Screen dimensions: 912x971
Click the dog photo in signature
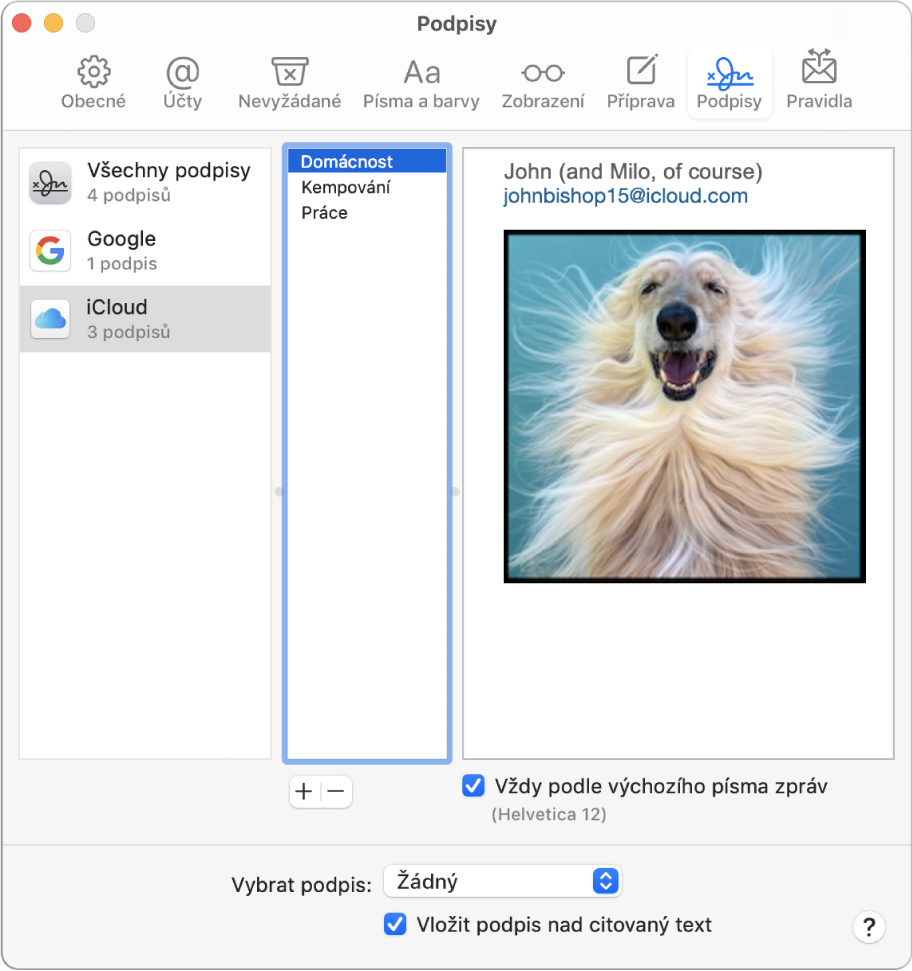(x=685, y=406)
